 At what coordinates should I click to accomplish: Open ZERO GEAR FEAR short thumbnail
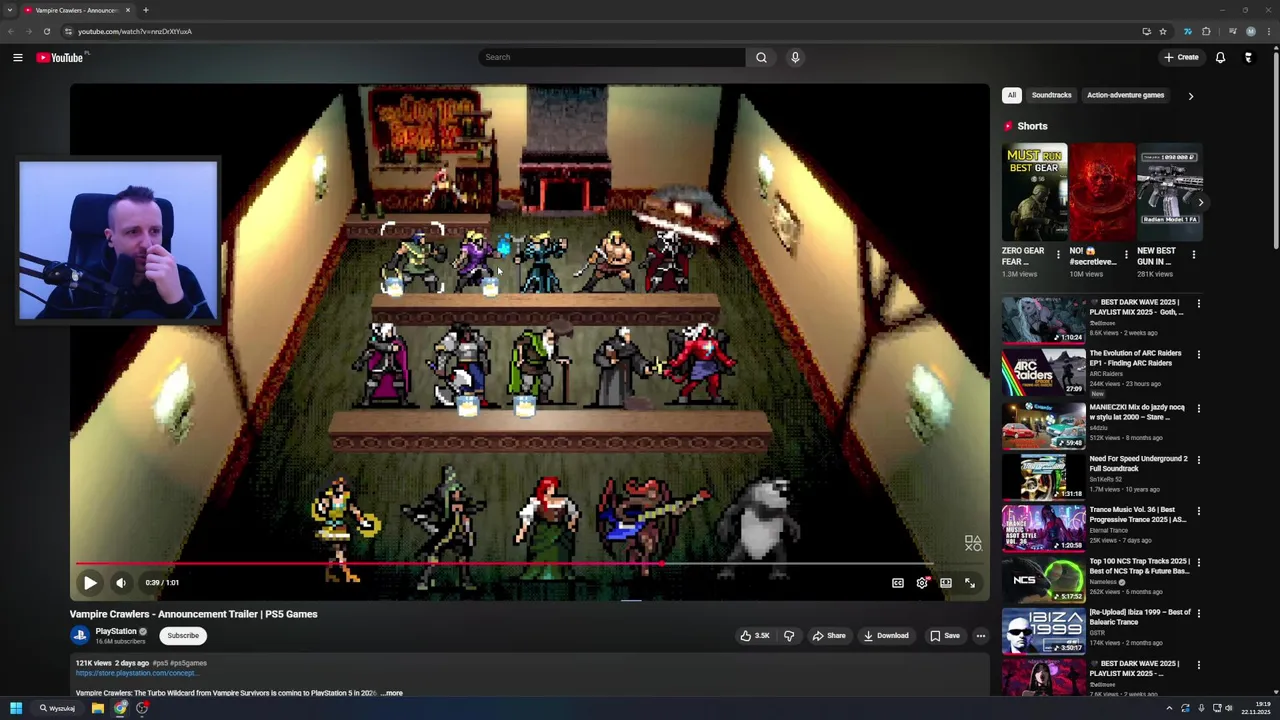(x=1034, y=192)
